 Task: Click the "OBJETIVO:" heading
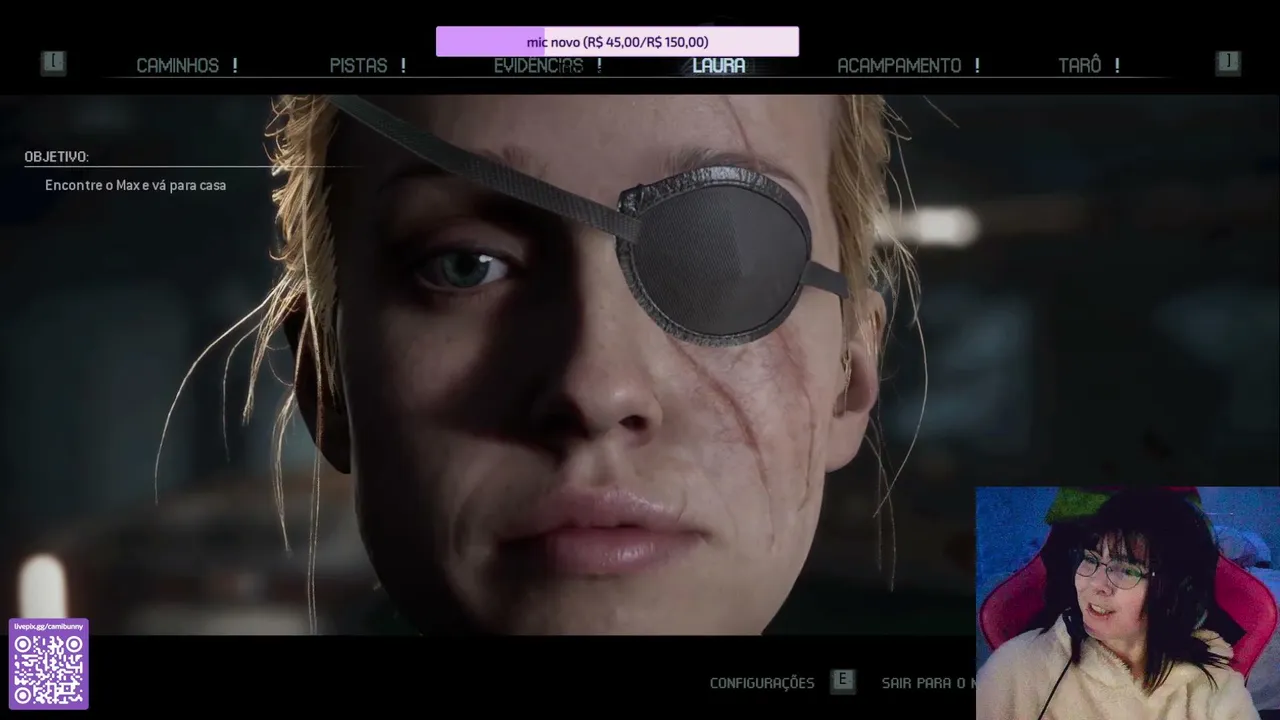pos(56,157)
